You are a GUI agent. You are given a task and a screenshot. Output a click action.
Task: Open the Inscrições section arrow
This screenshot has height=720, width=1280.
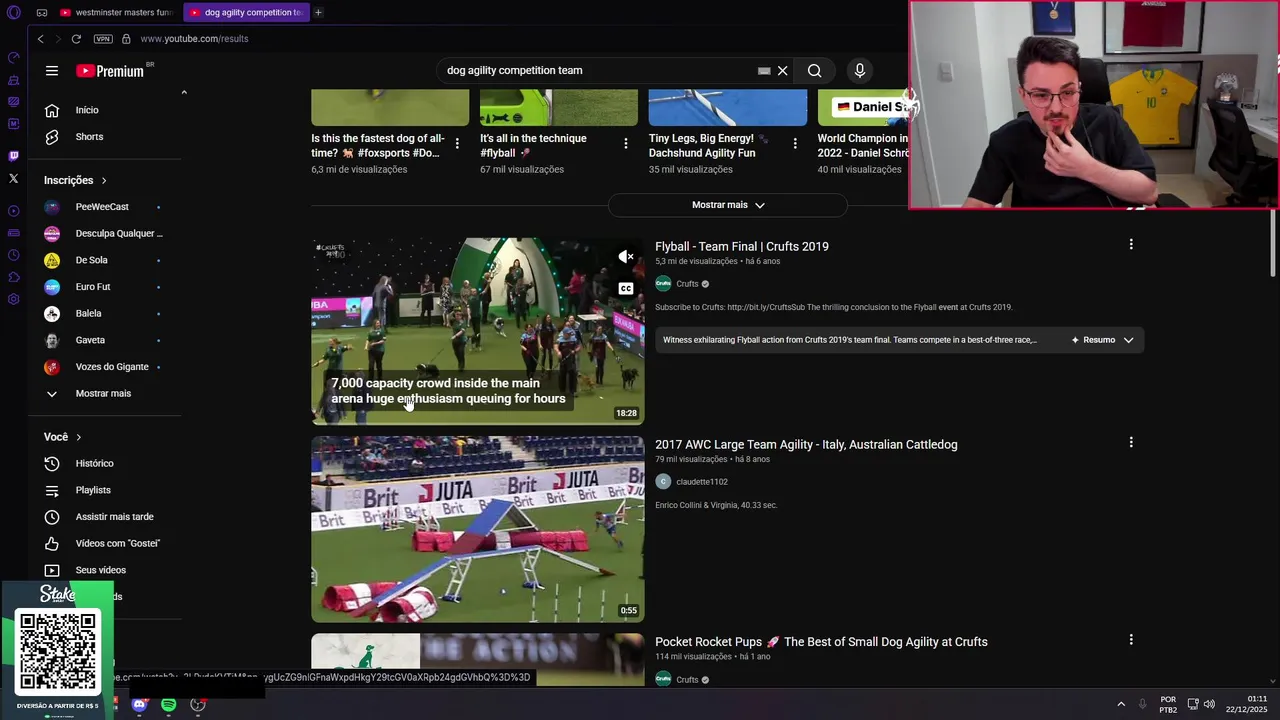click(104, 180)
